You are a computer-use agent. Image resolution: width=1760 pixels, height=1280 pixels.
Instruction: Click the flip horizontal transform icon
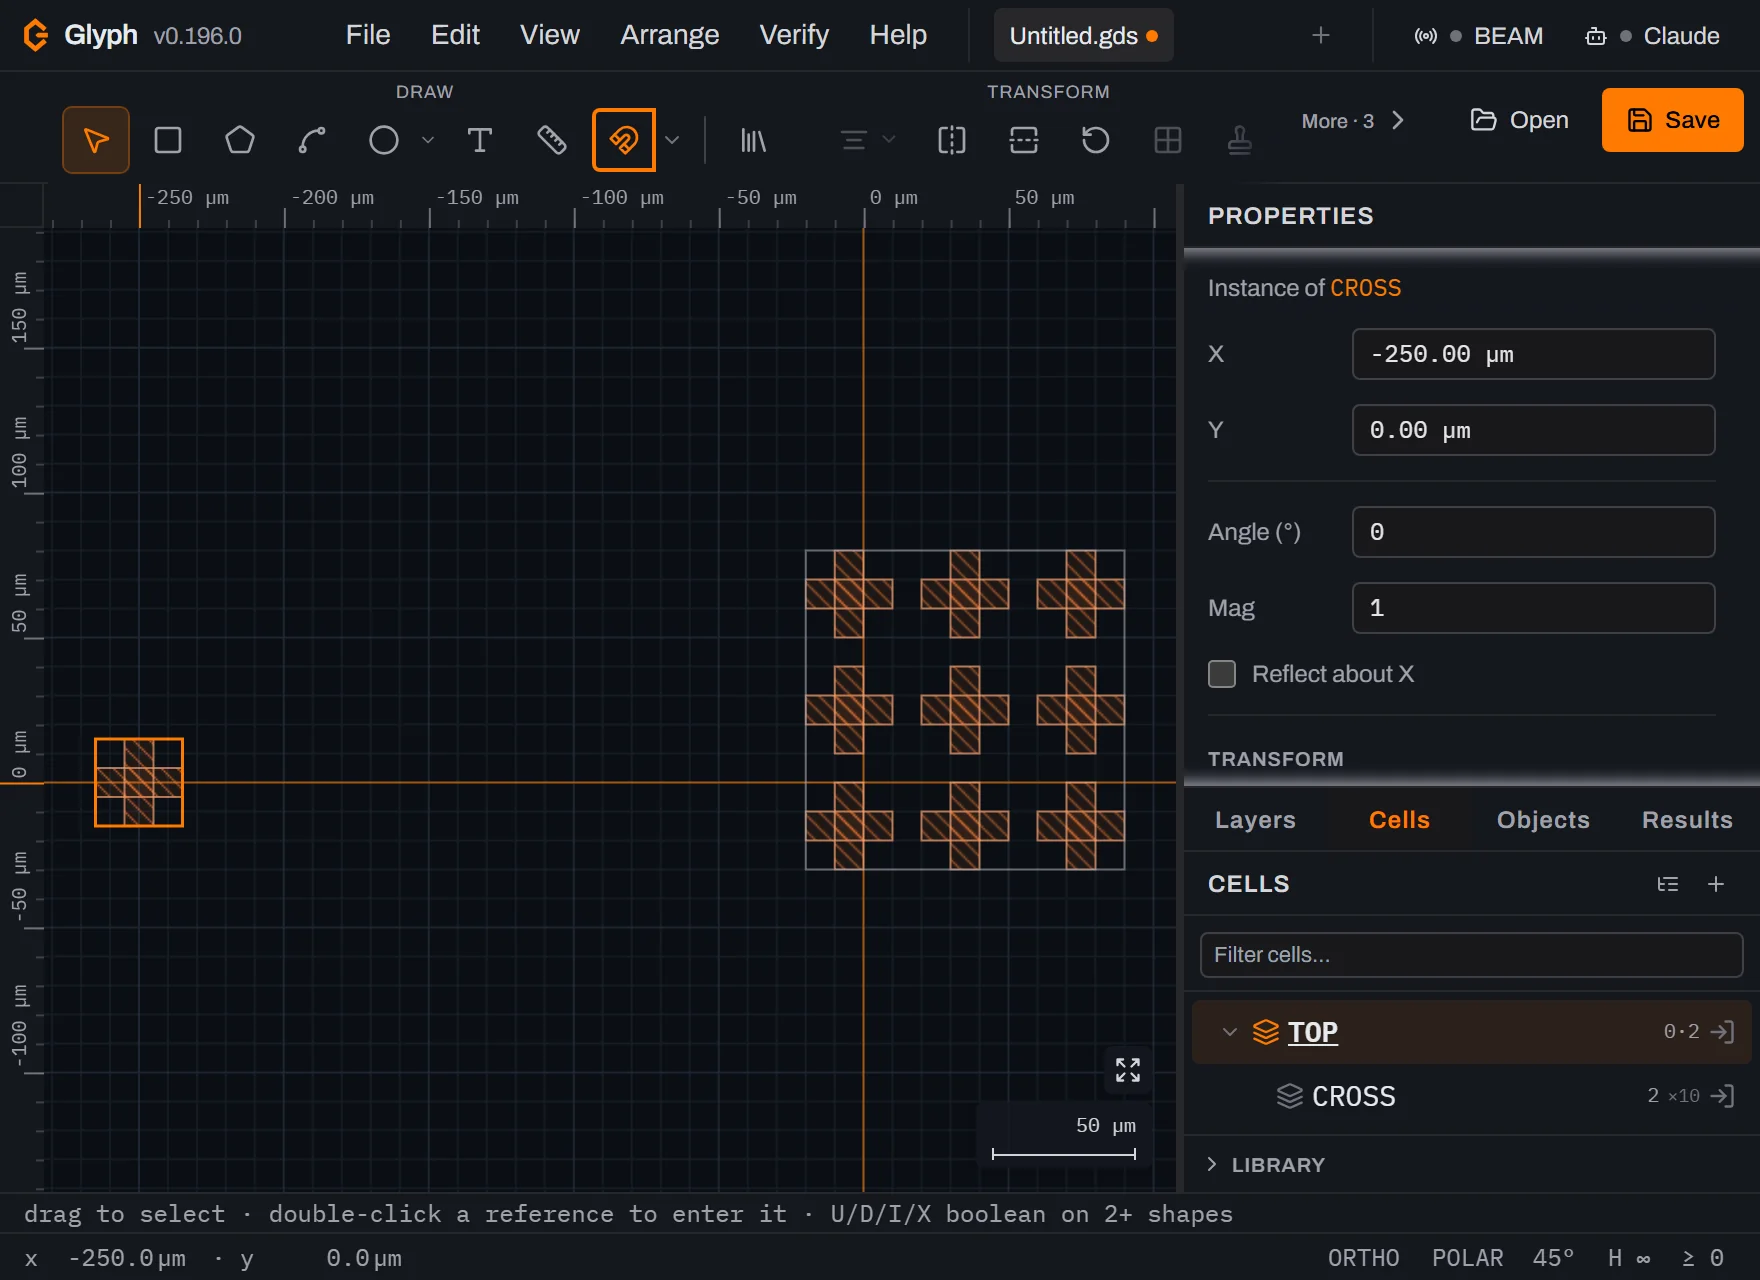pos(952,140)
